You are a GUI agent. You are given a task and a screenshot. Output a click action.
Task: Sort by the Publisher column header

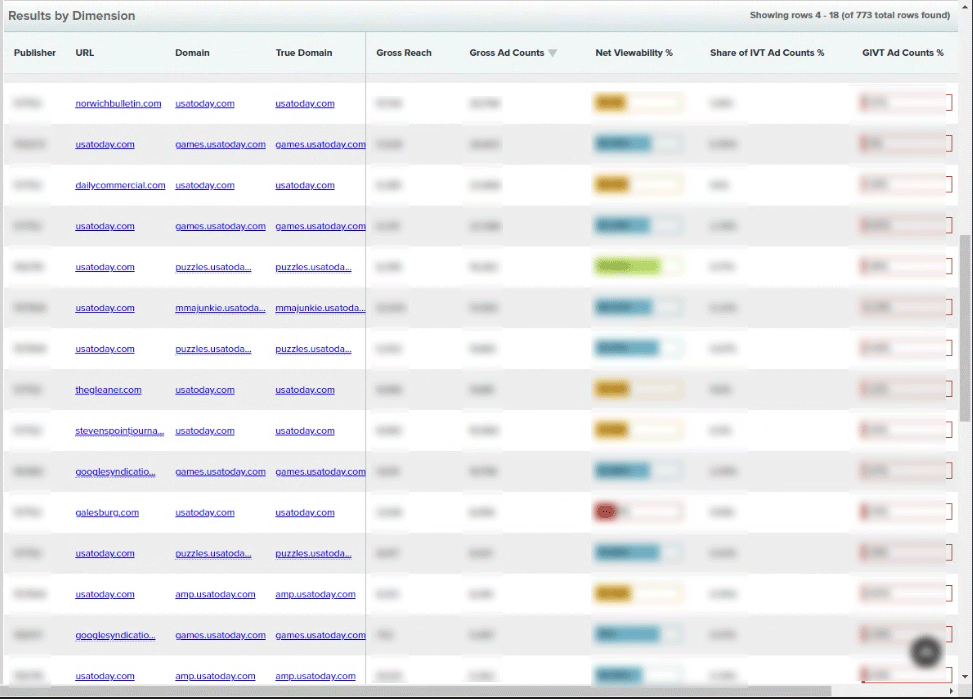35,53
